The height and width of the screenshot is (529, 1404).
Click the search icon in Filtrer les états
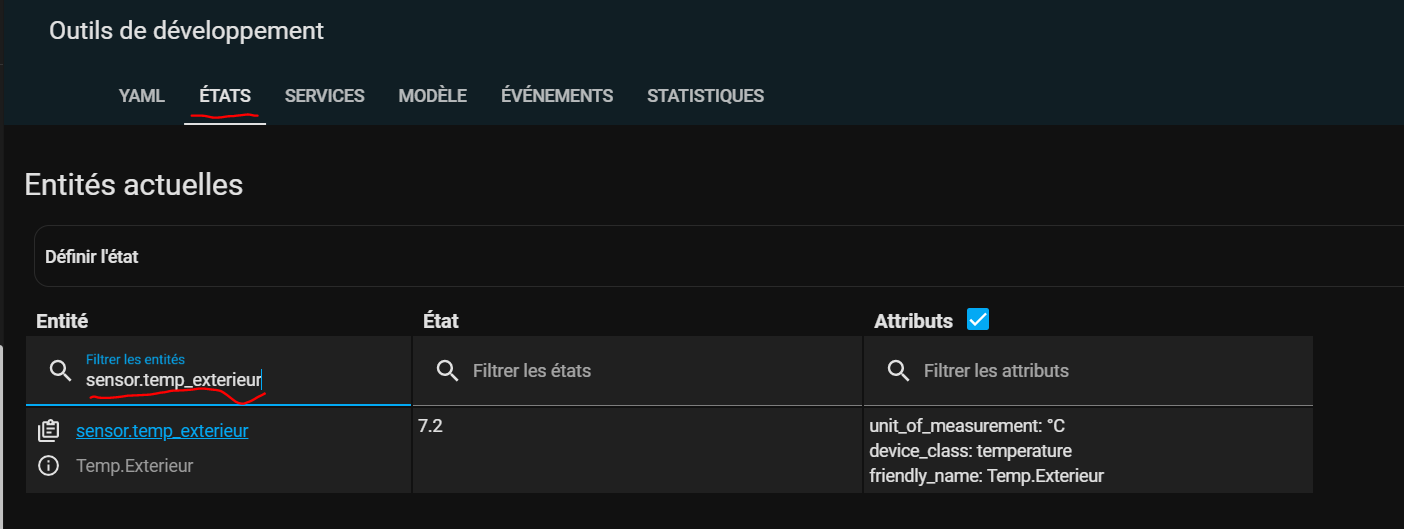point(447,371)
